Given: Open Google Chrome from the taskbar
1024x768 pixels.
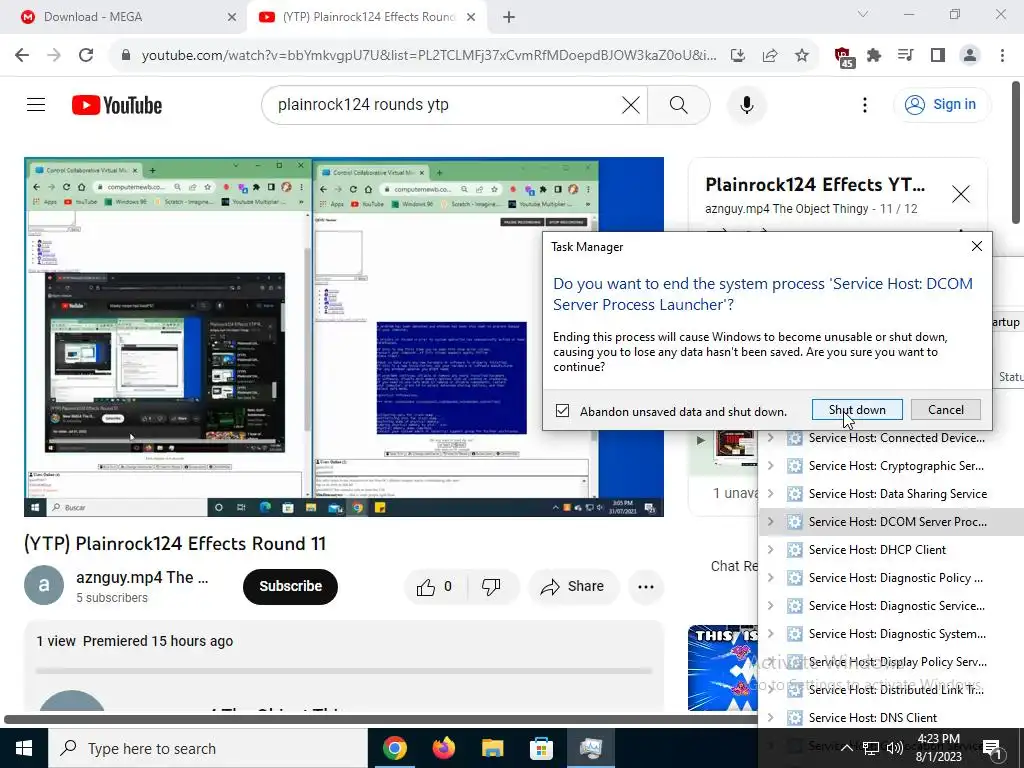Looking at the screenshot, I should click(x=394, y=748).
